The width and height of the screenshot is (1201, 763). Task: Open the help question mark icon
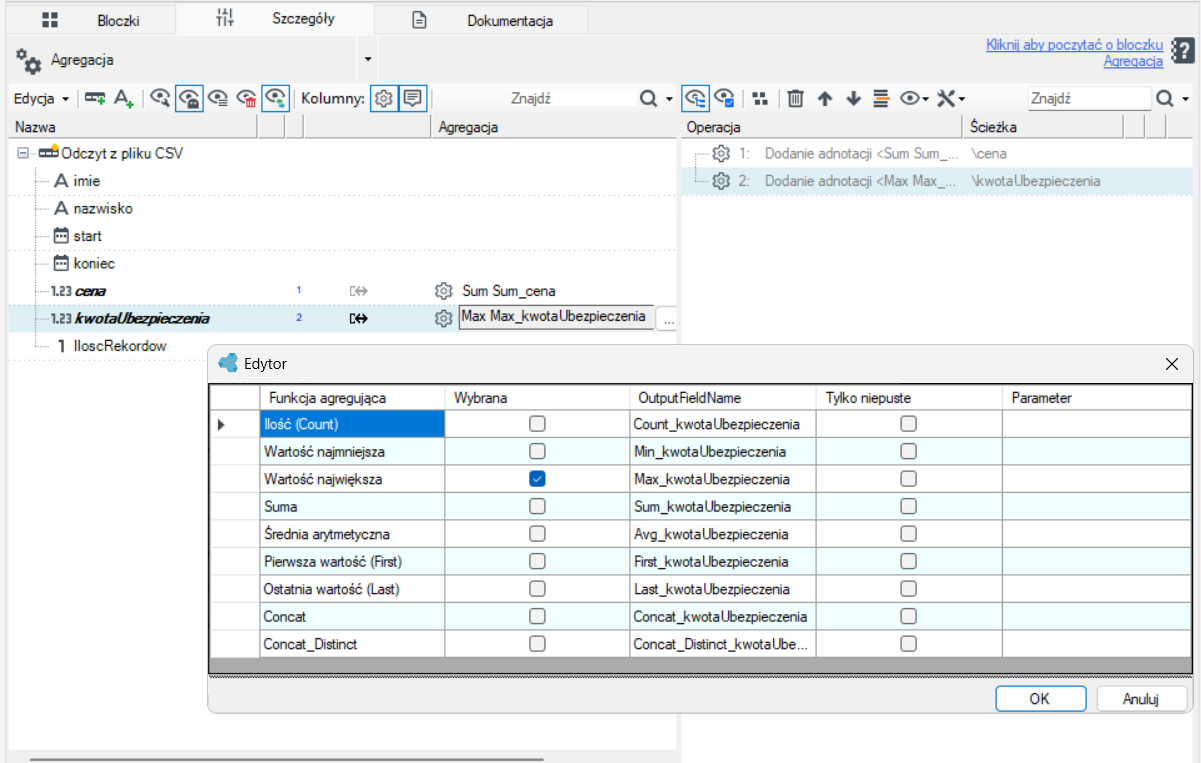pos(1183,52)
